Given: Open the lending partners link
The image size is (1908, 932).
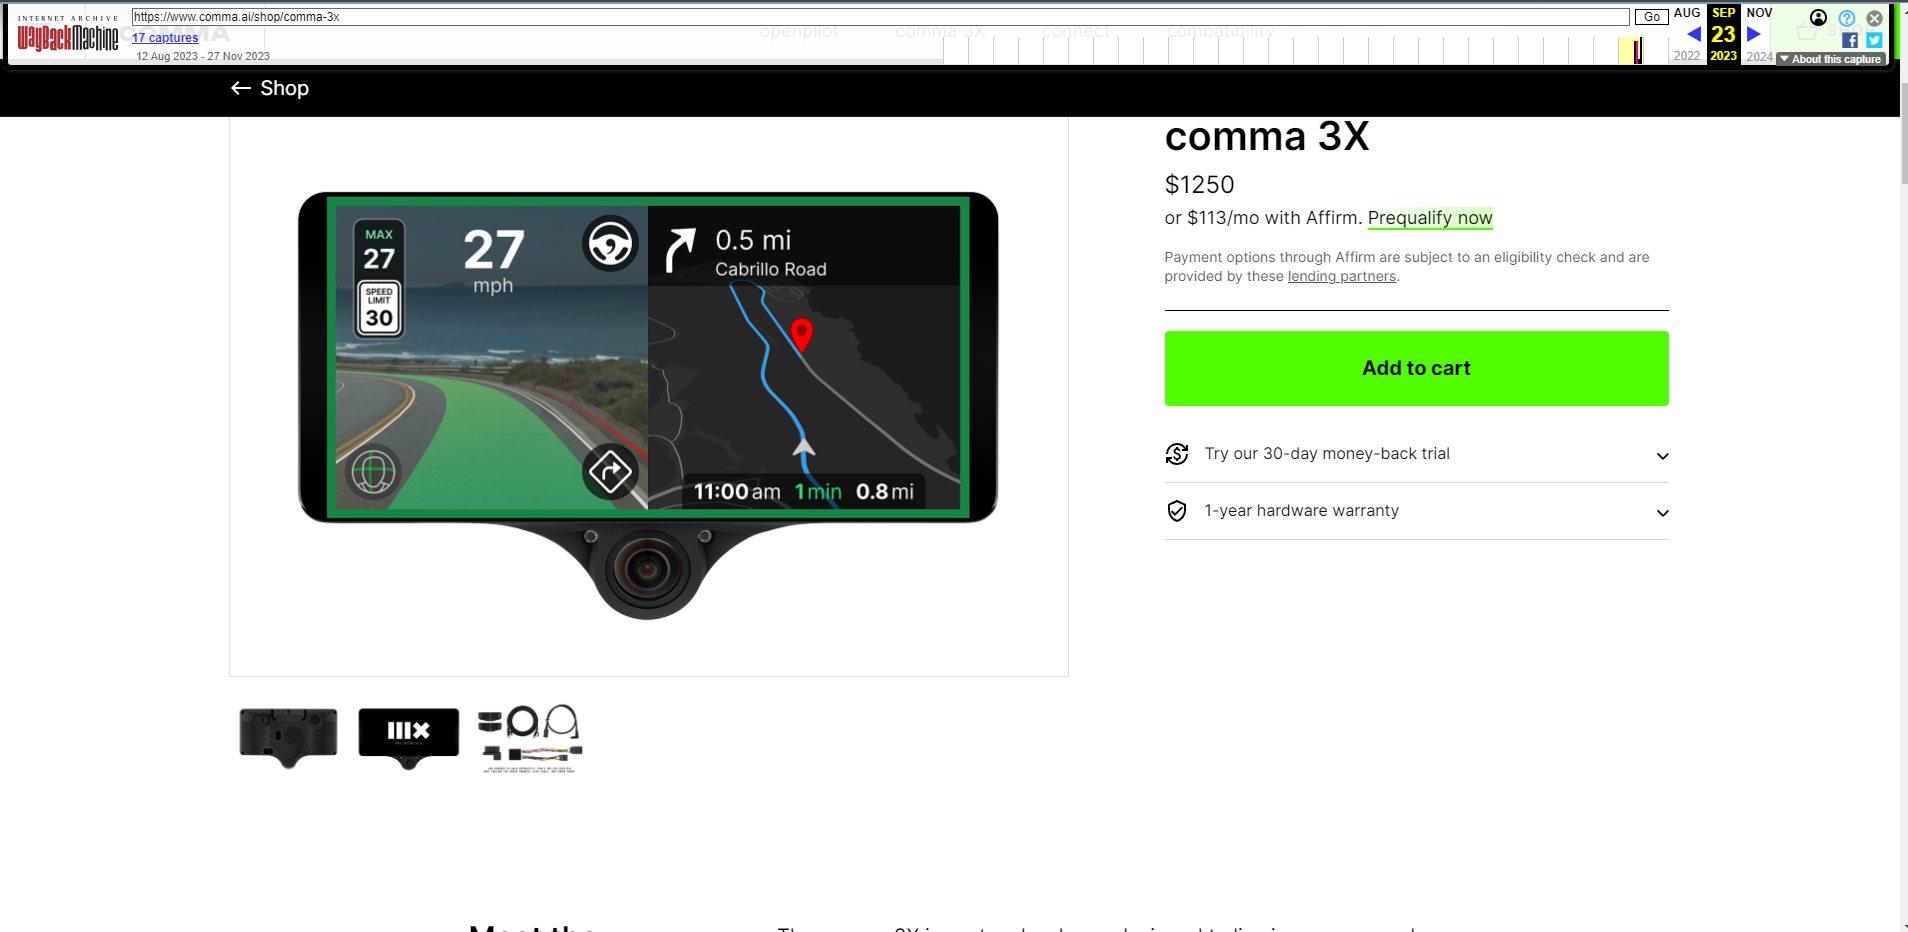Looking at the screenshot, I should (x=1341, y=277).
